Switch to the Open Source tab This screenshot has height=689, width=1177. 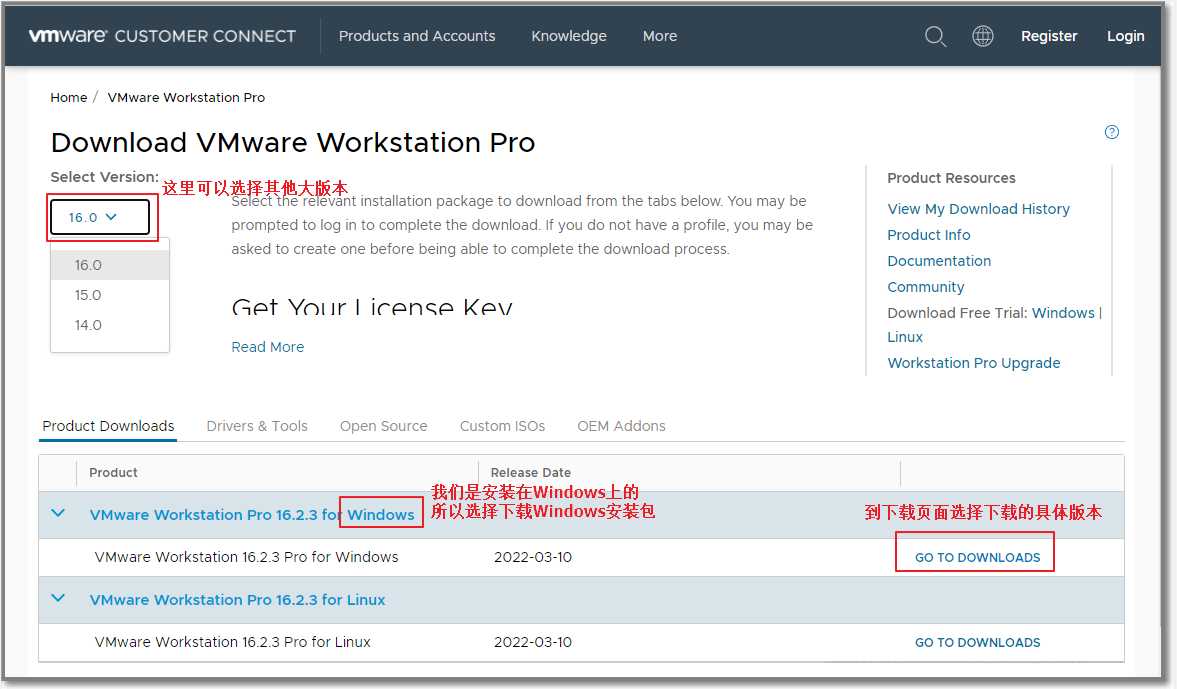384,426
